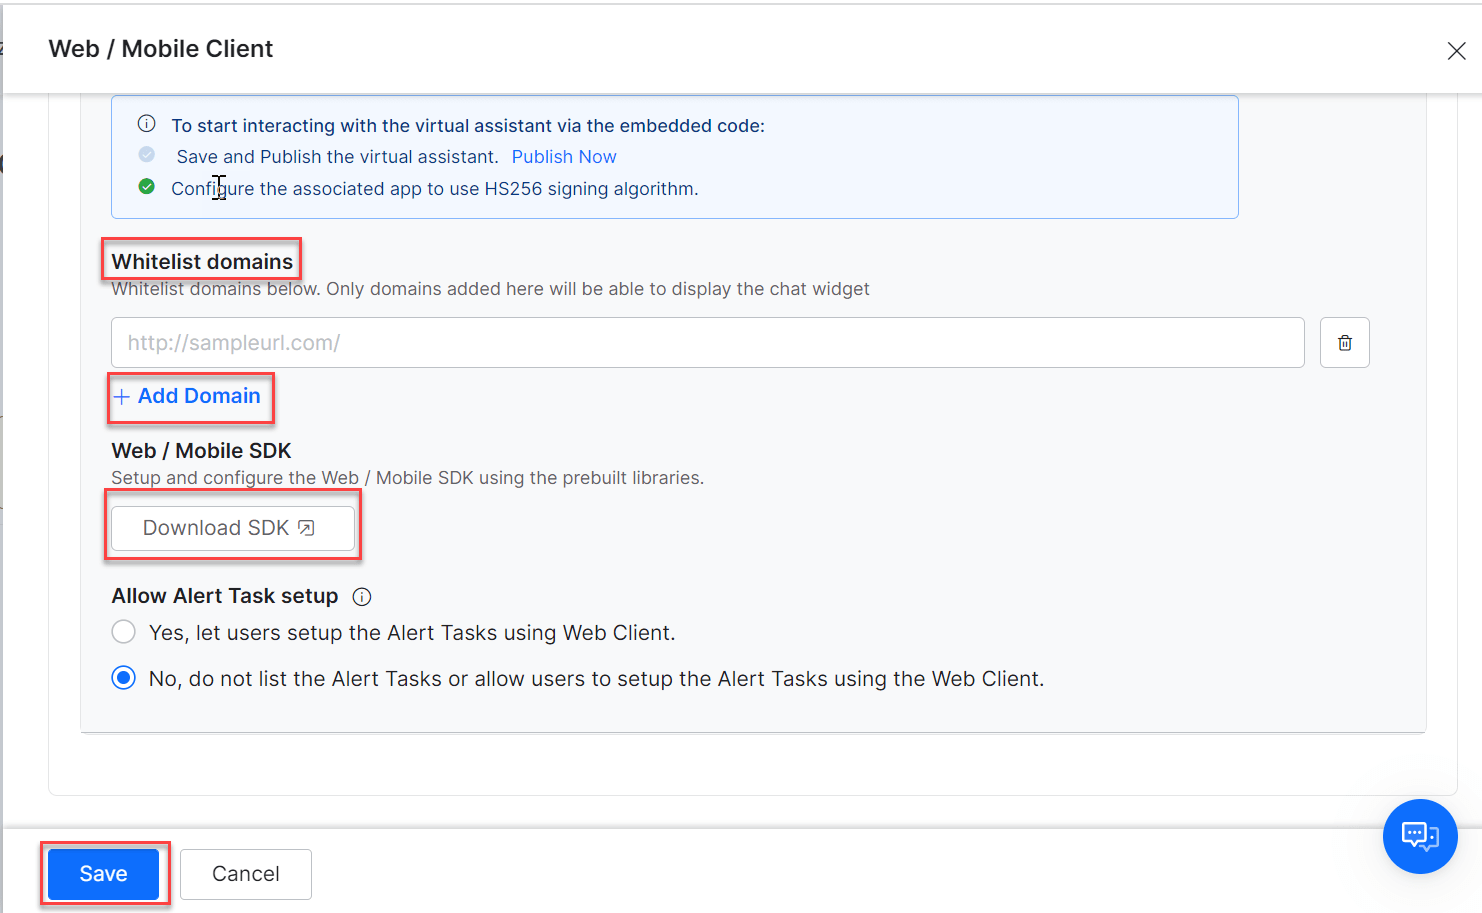This screenshot has width=1482, height=913.
Task: Select No, do not list Alert Tasks
Action: coord(124,678)
